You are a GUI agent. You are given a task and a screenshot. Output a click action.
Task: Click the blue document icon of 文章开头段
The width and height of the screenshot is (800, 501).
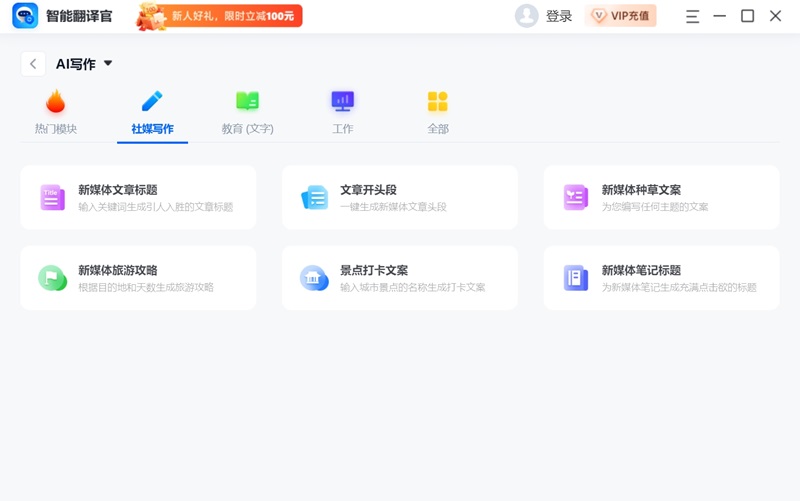tap(314, 198)
